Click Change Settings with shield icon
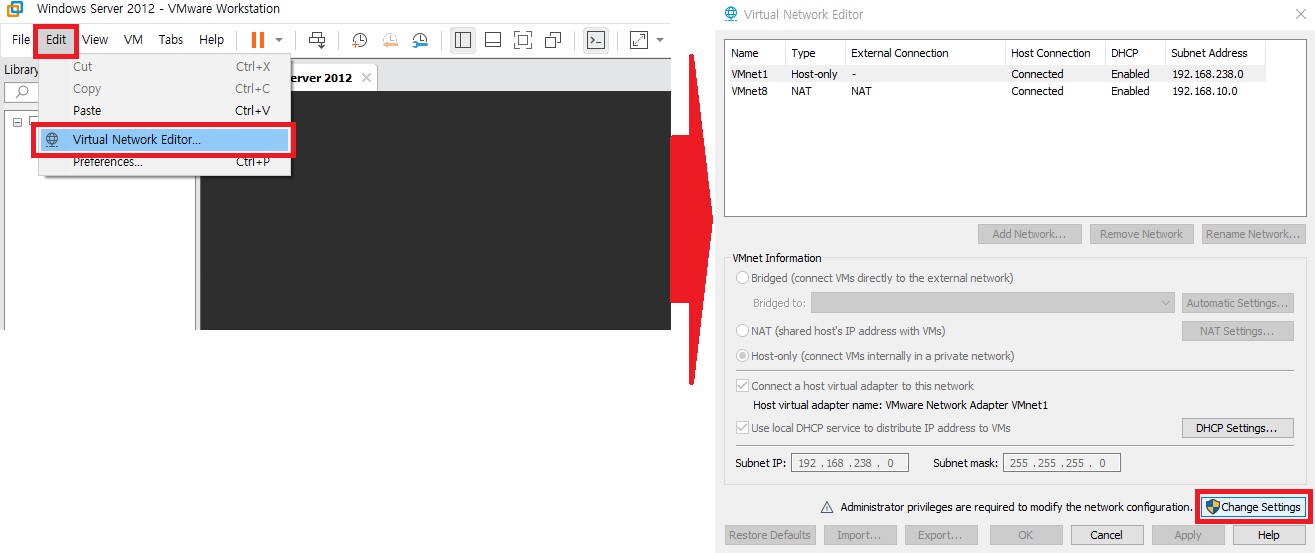Screen dimensions: 1315x553 (x=1253, y=507)
